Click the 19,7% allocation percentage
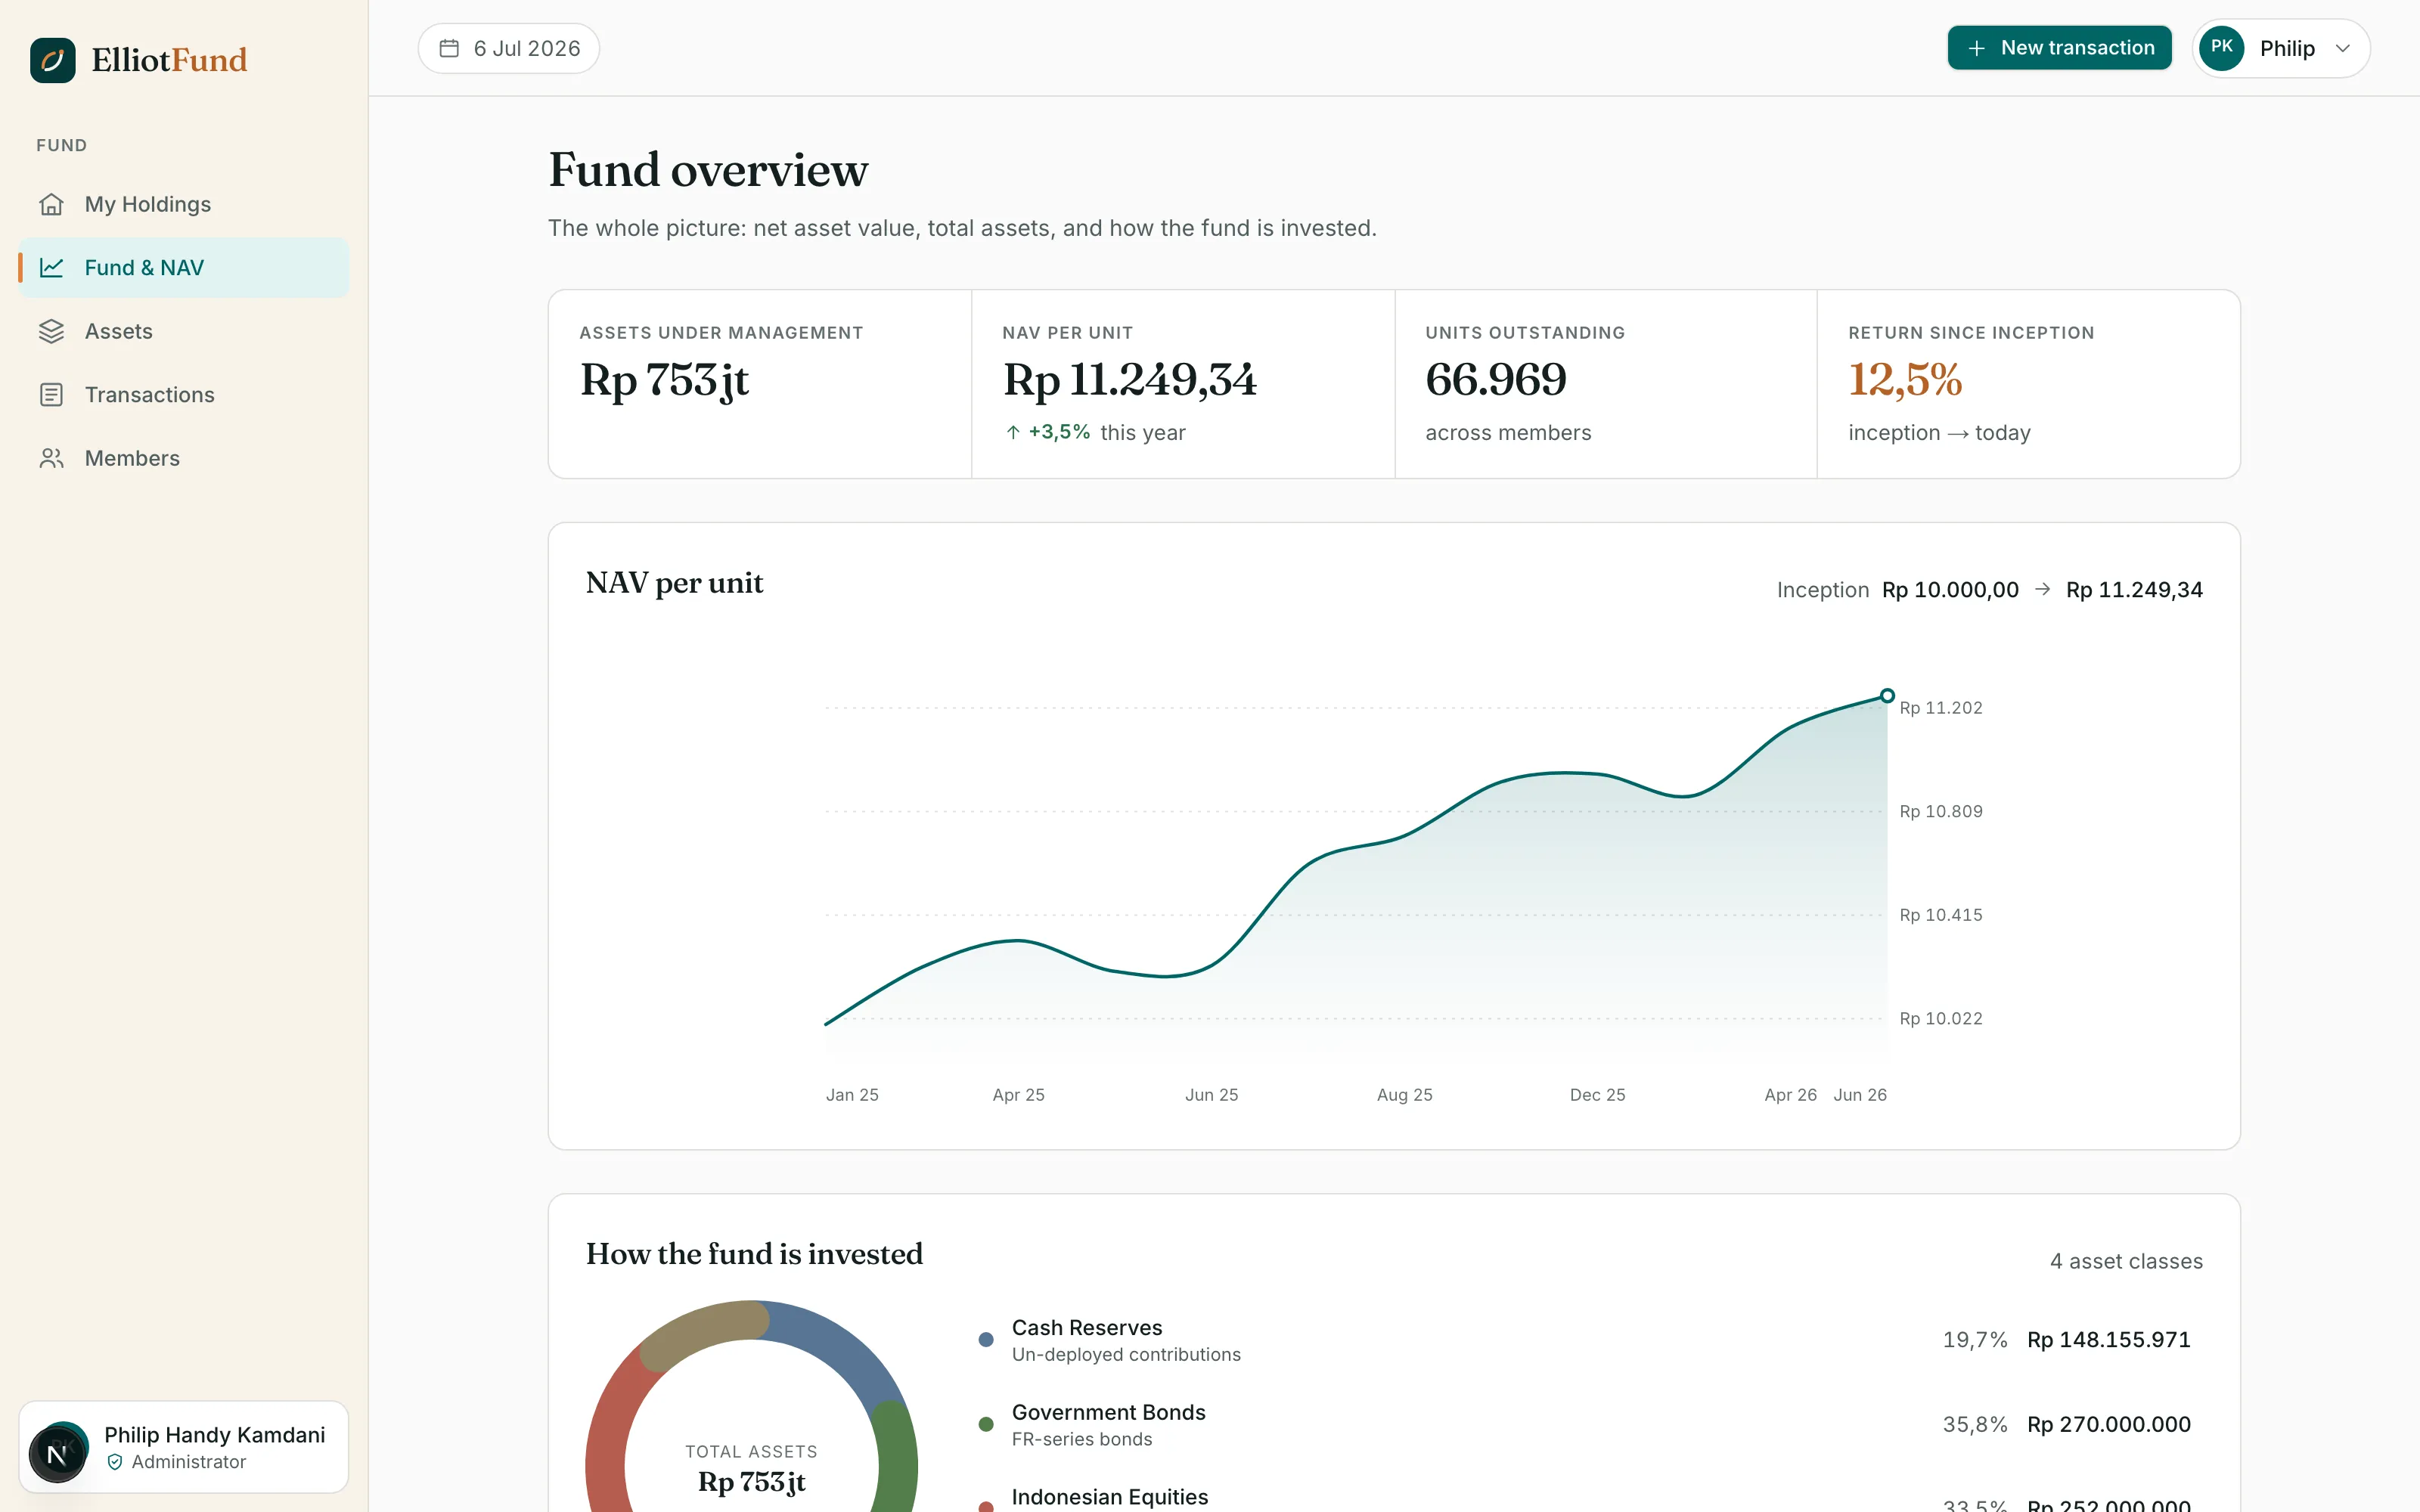The width and height of the screenshot is (2420, 1512). [1975, 1340]
